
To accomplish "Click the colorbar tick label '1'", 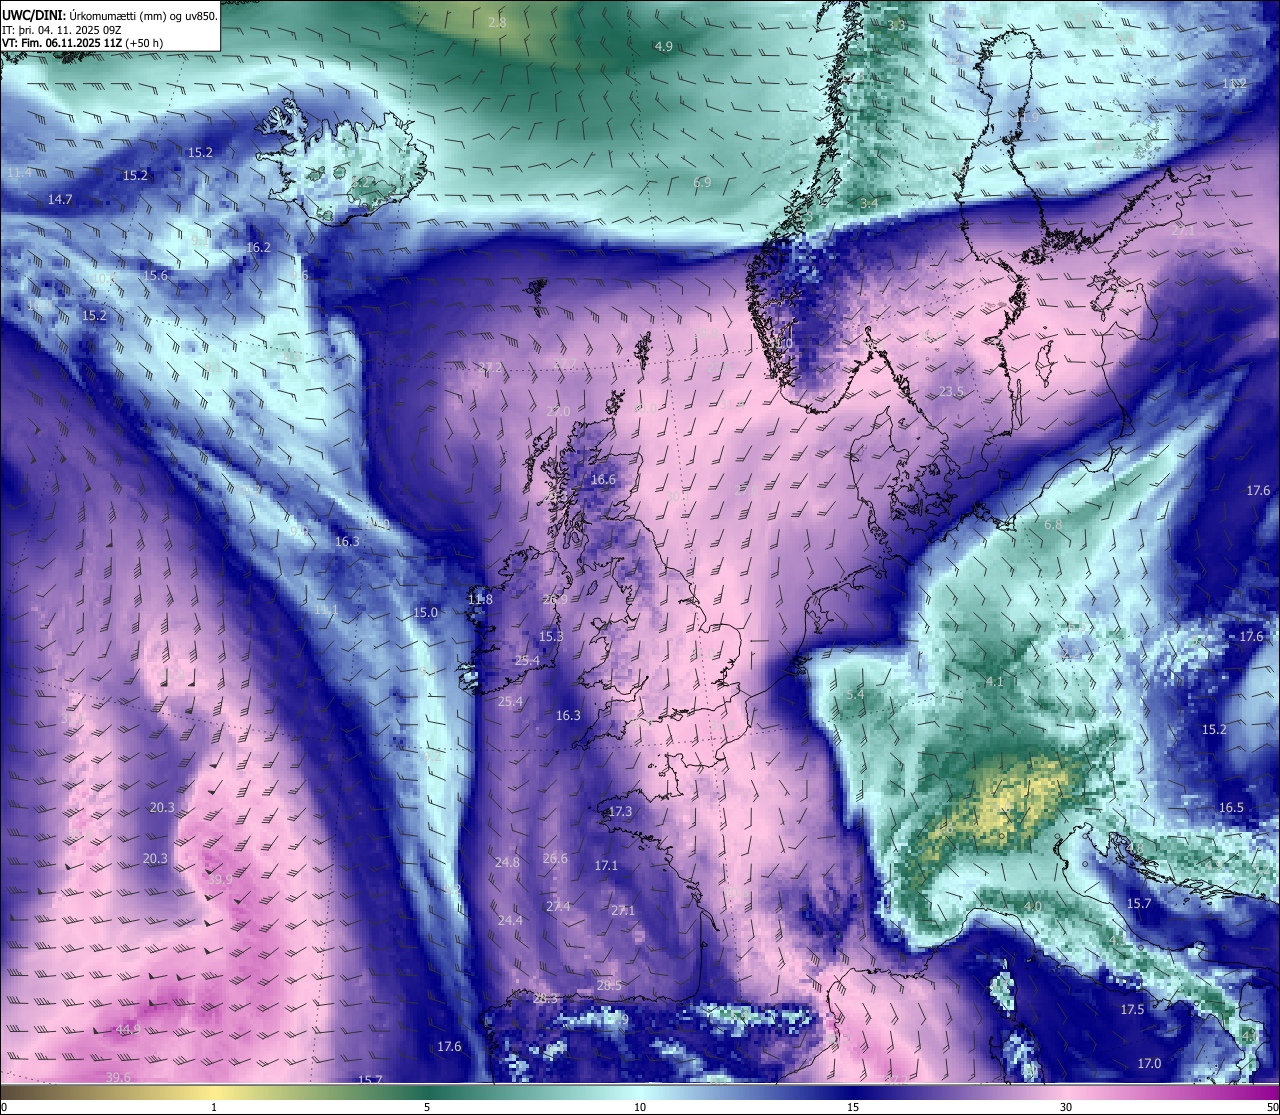I will pos(213,1107).
